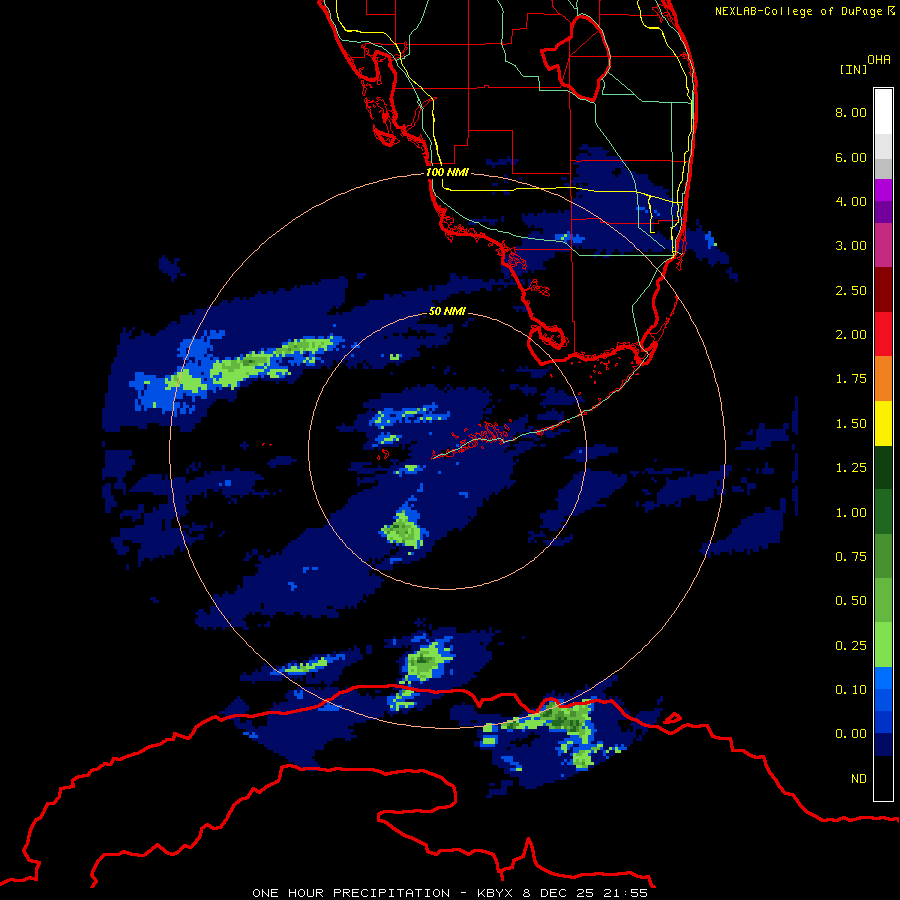Image resolution: width=900 pixels, height=900 pixels.
Task: Click the 2.50 legend value
Action: point(851,290)
